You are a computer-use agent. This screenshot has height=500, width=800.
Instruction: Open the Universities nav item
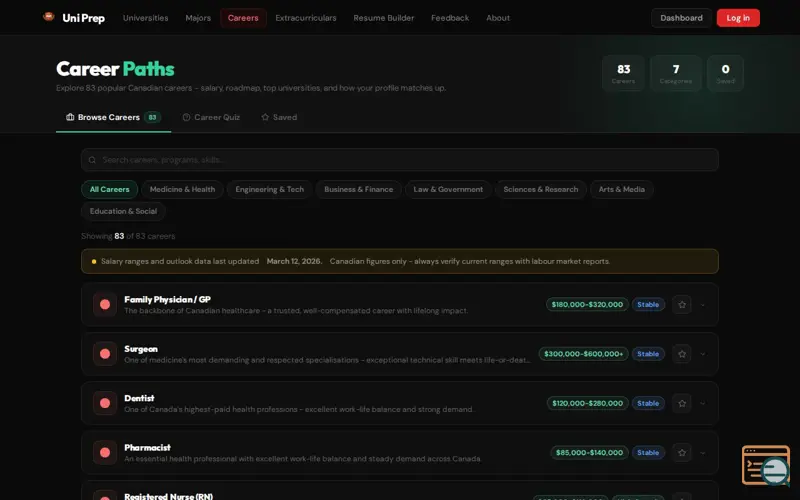pyautogui.click(x=145, y=18)
